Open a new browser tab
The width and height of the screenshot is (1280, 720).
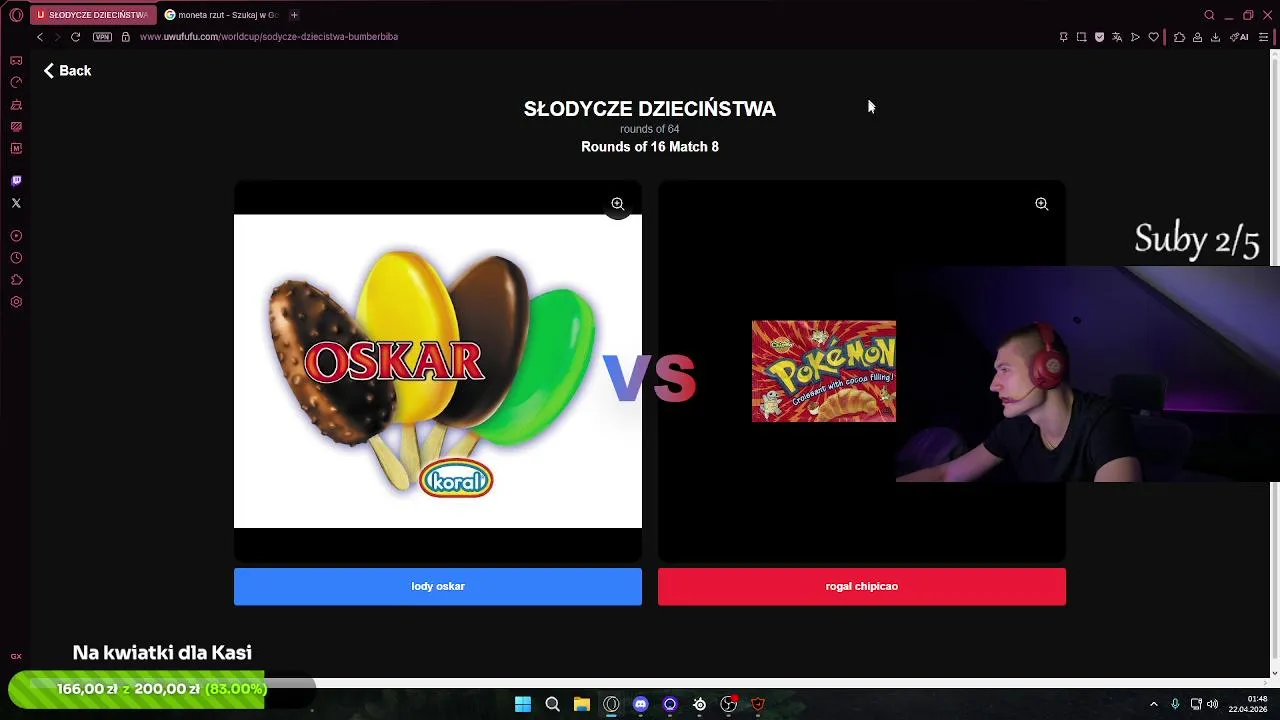(294, 15)
